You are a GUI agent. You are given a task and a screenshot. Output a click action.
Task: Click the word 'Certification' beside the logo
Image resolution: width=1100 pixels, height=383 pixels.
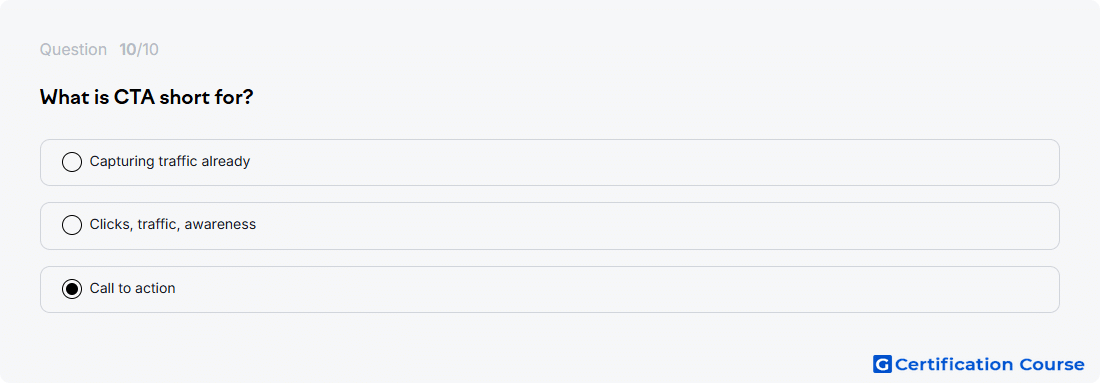point(955,364)
